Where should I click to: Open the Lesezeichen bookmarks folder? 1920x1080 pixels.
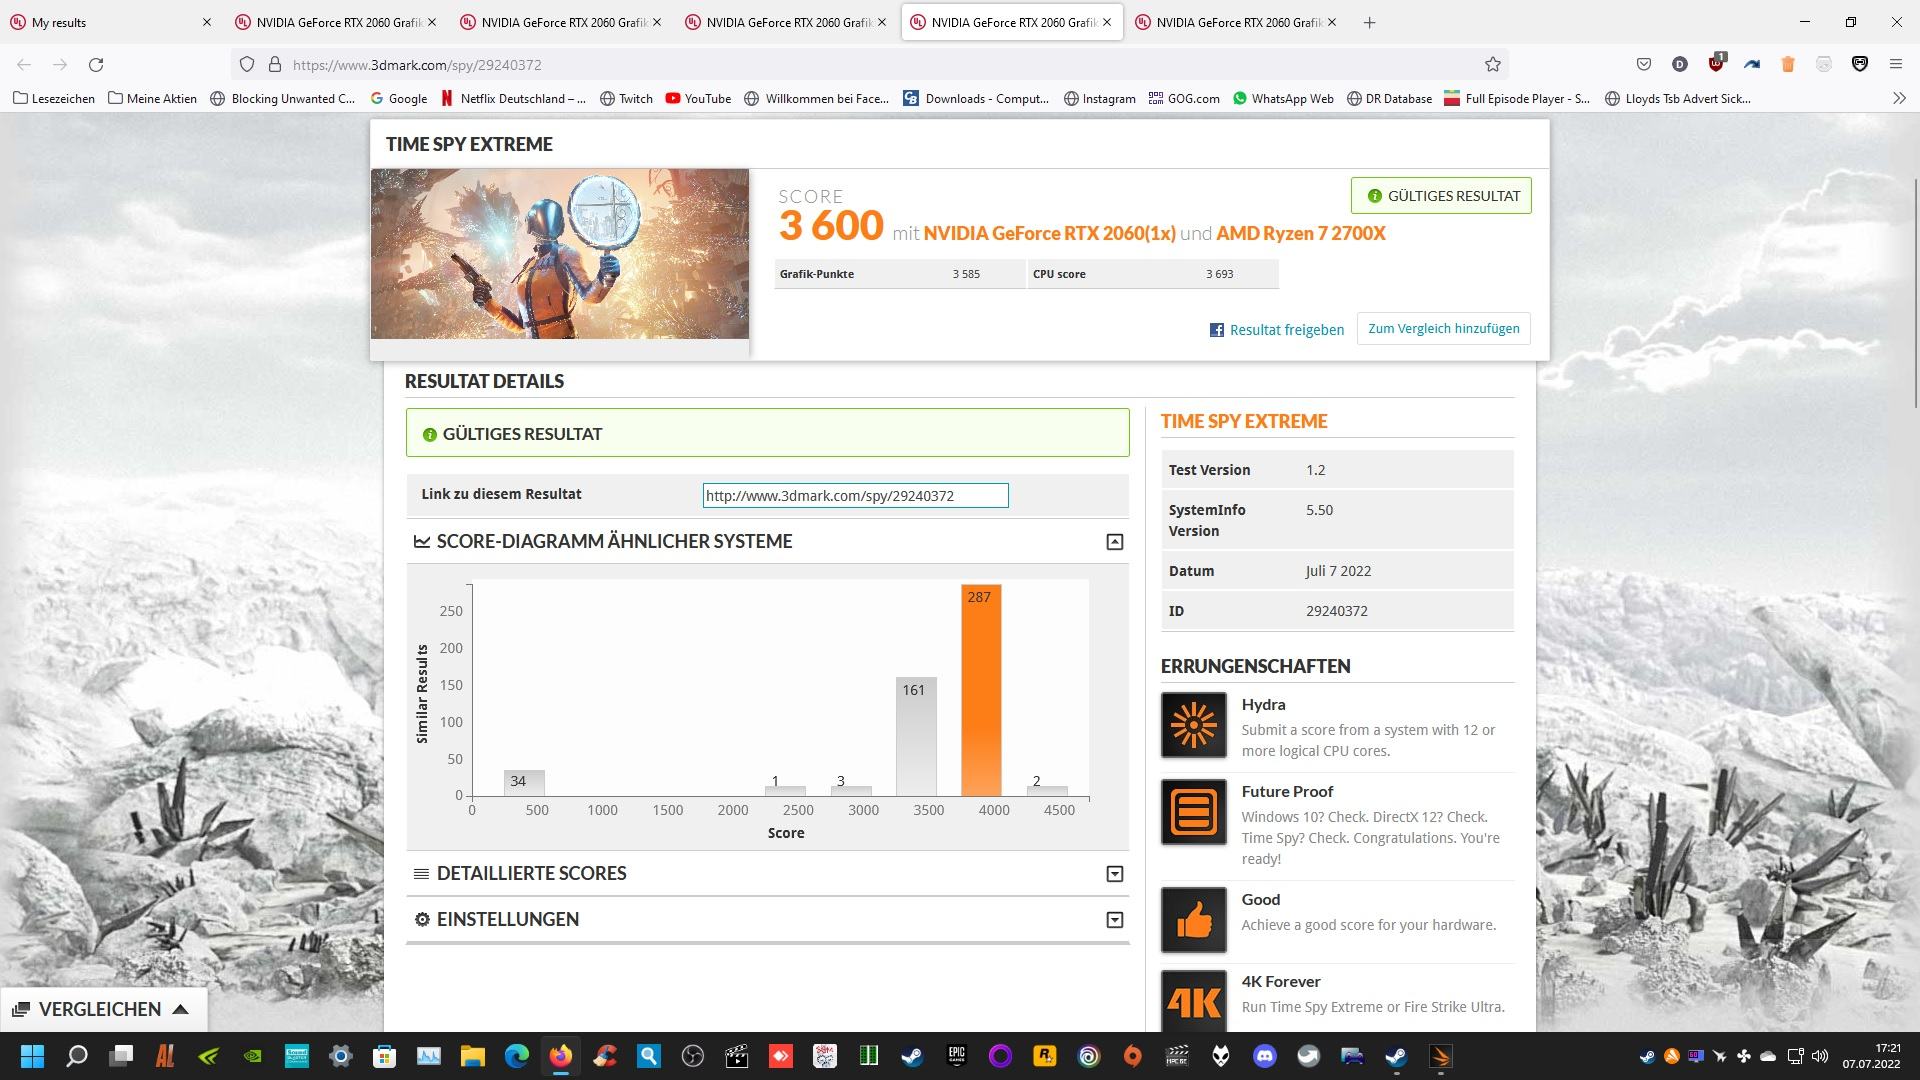point(54,98)
